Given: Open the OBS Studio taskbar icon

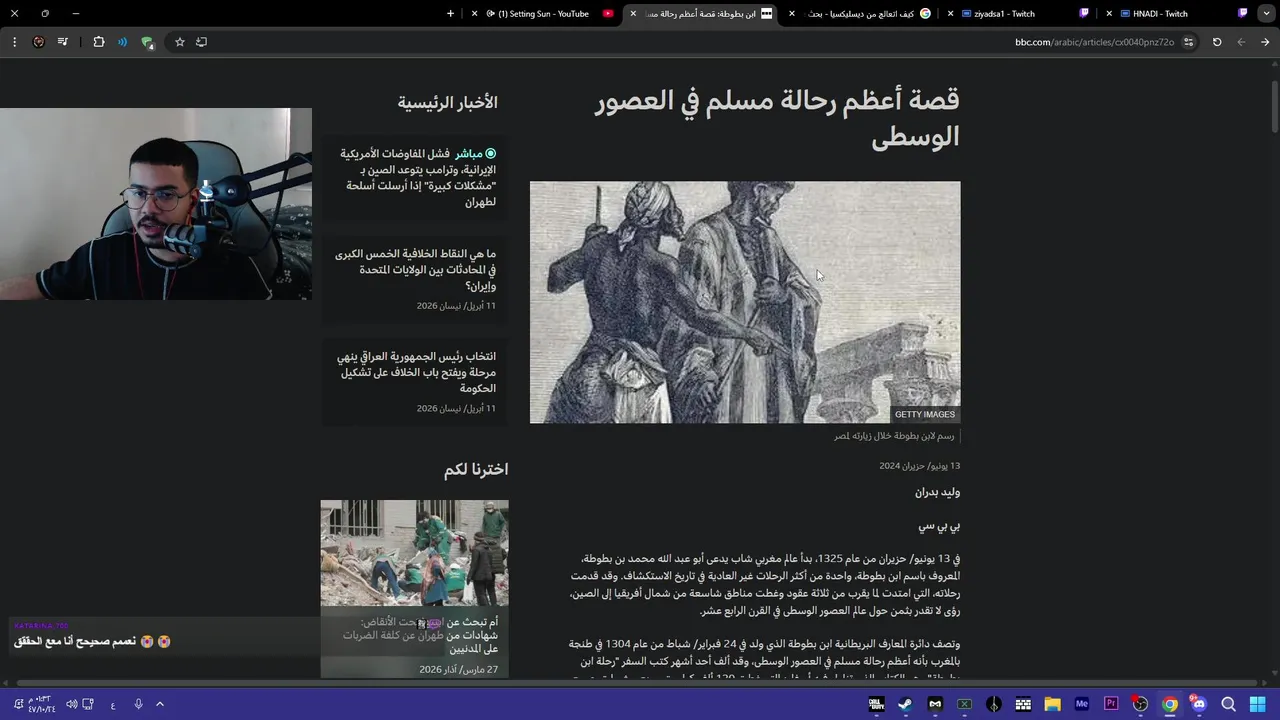Looking at the screenshot, I should point(1140,704).
